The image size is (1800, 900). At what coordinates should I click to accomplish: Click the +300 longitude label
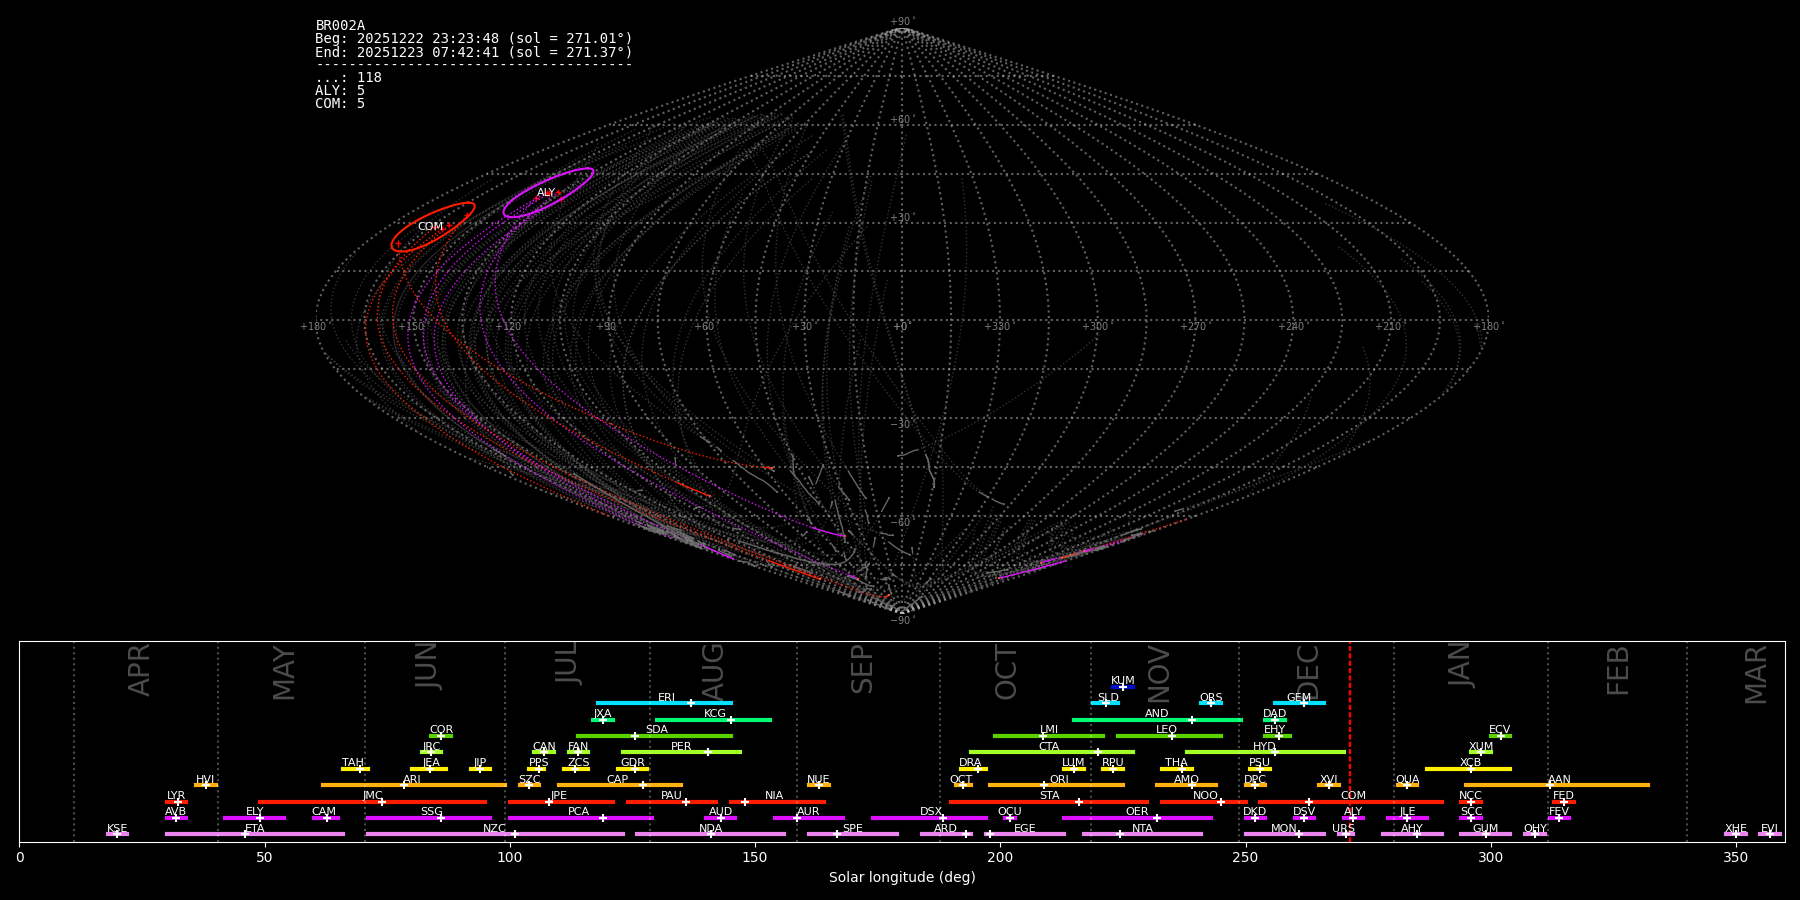tap(1095, 326)
